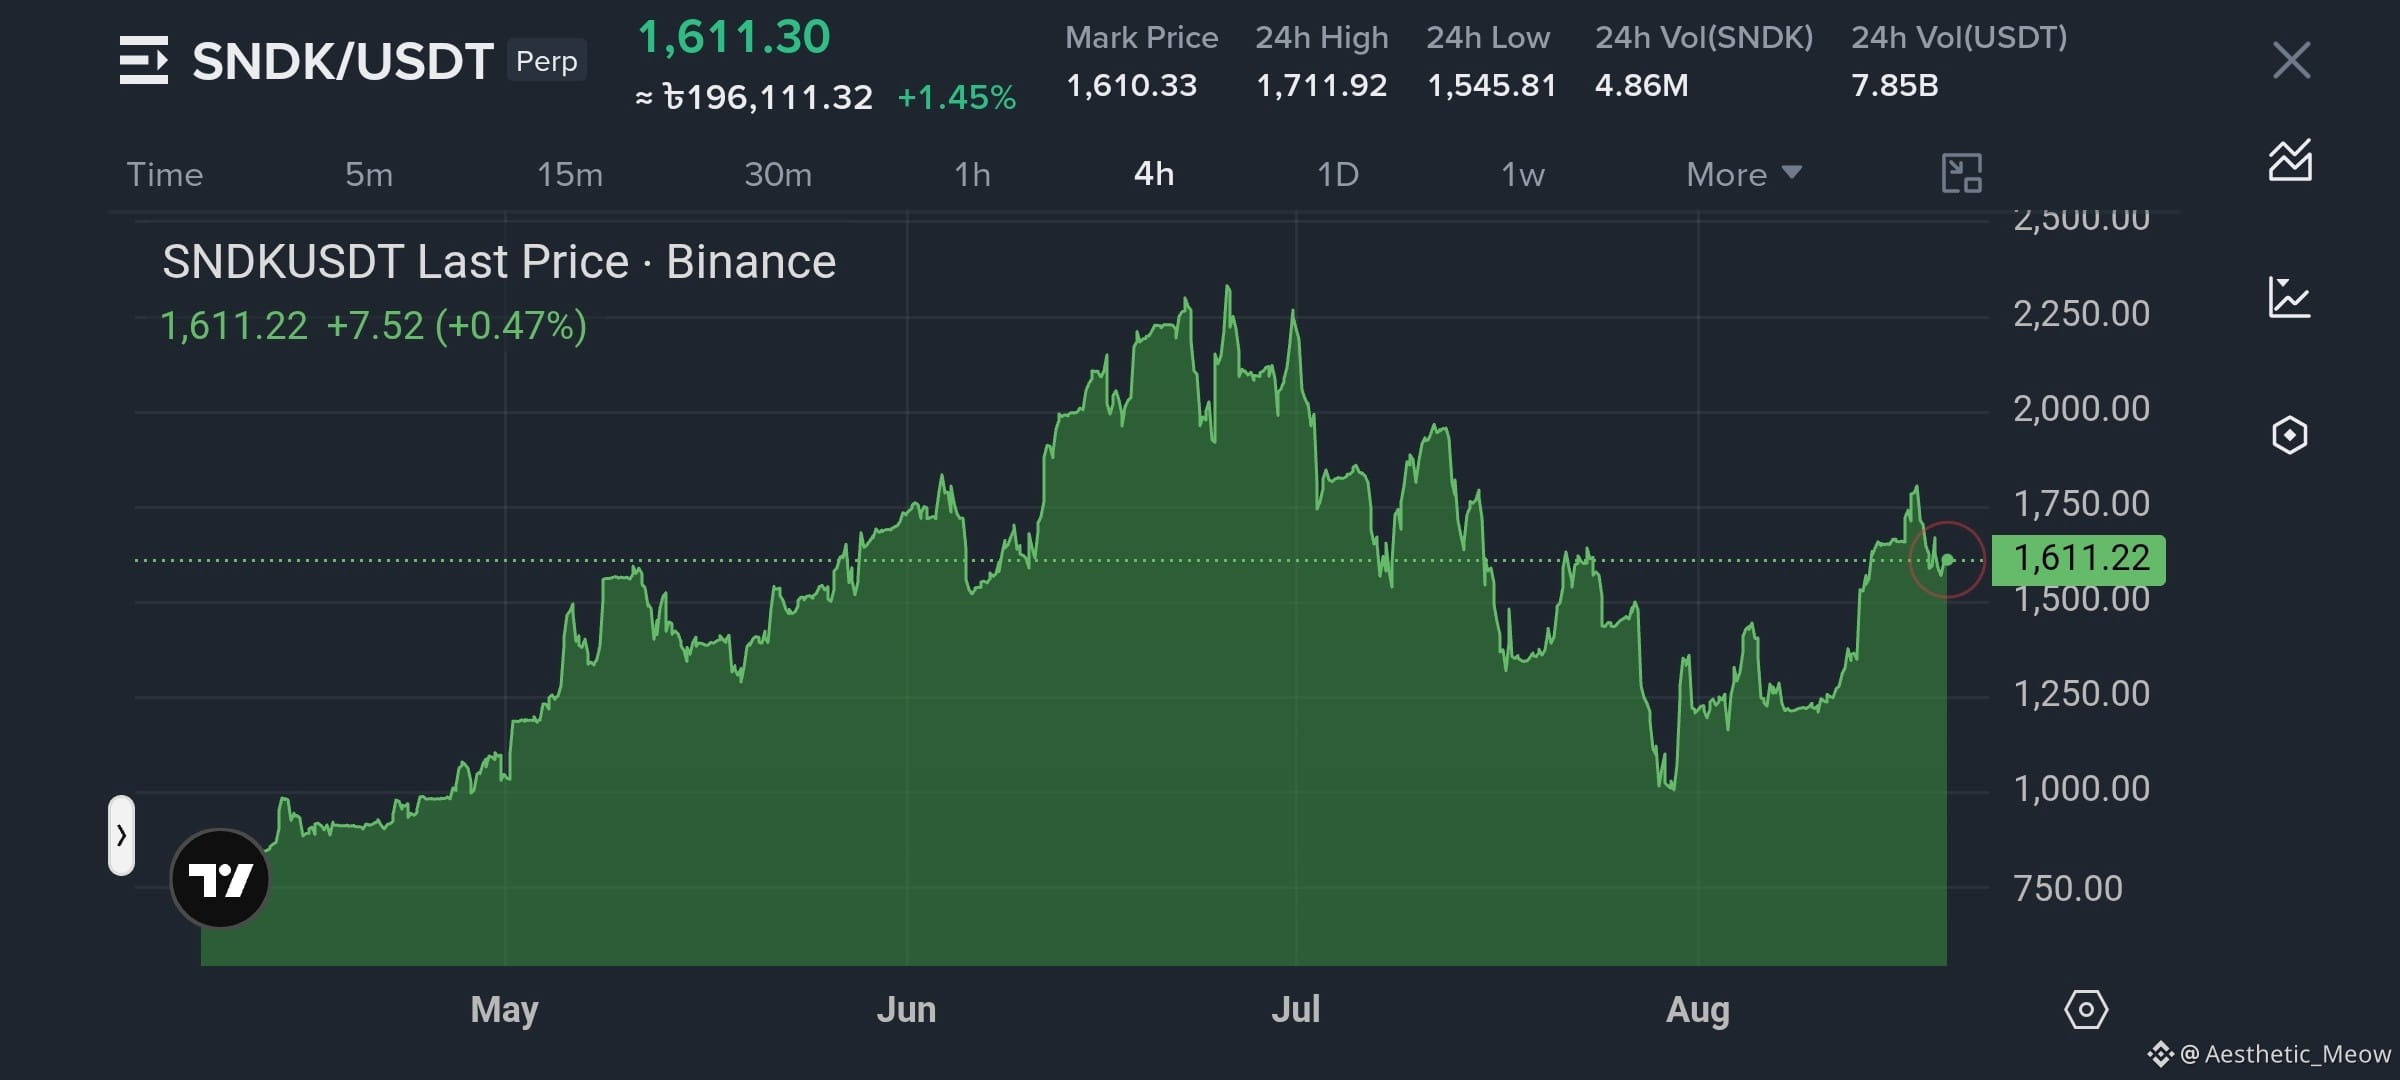Click the circled latest price point
This screenshot has height=1080, width=2400.
[1947, 560]
